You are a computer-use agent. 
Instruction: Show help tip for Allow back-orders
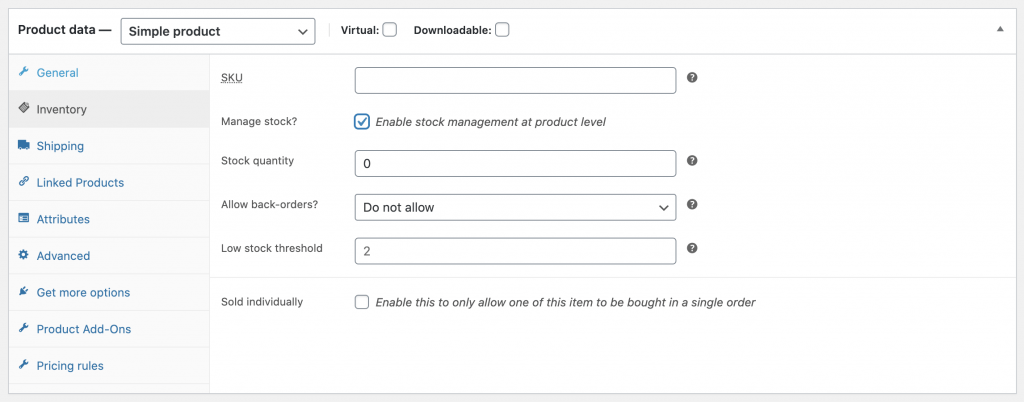click(692, 204)
